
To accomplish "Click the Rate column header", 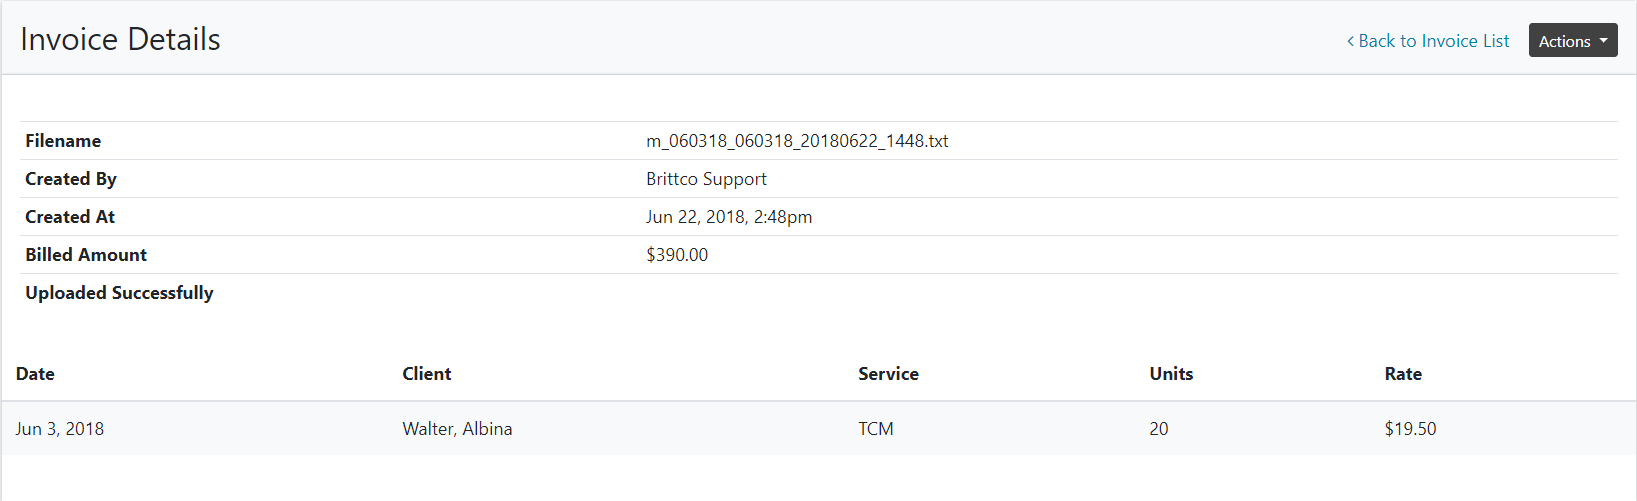I will (1403, 374).
